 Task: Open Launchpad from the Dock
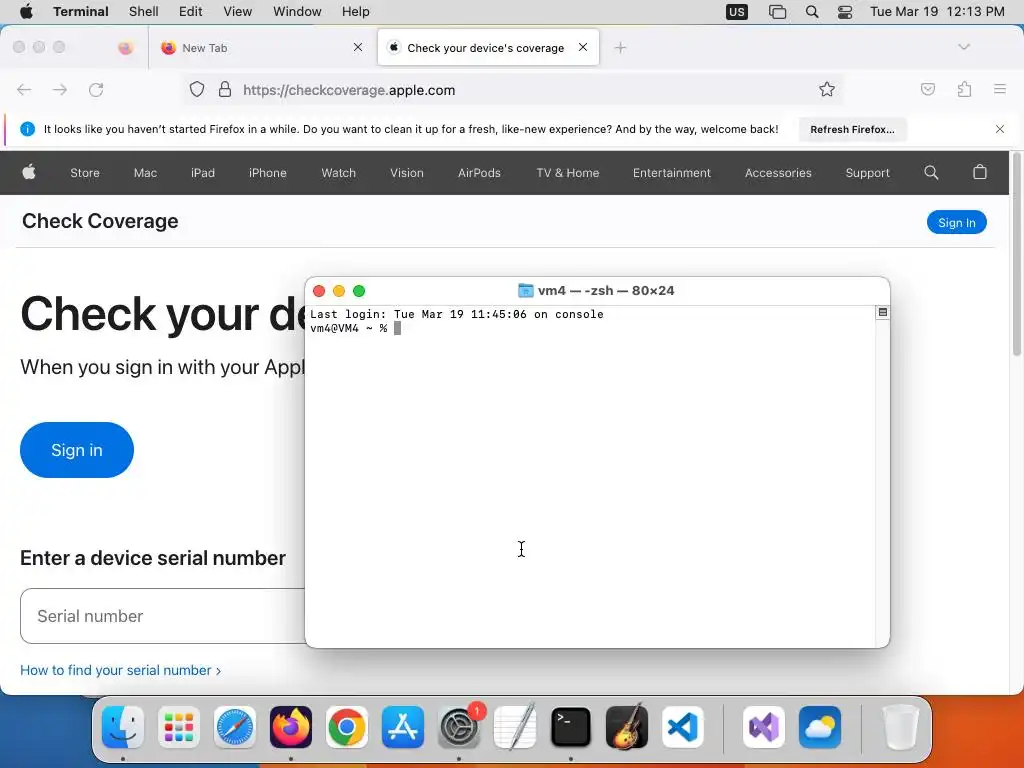click(179, 727)
